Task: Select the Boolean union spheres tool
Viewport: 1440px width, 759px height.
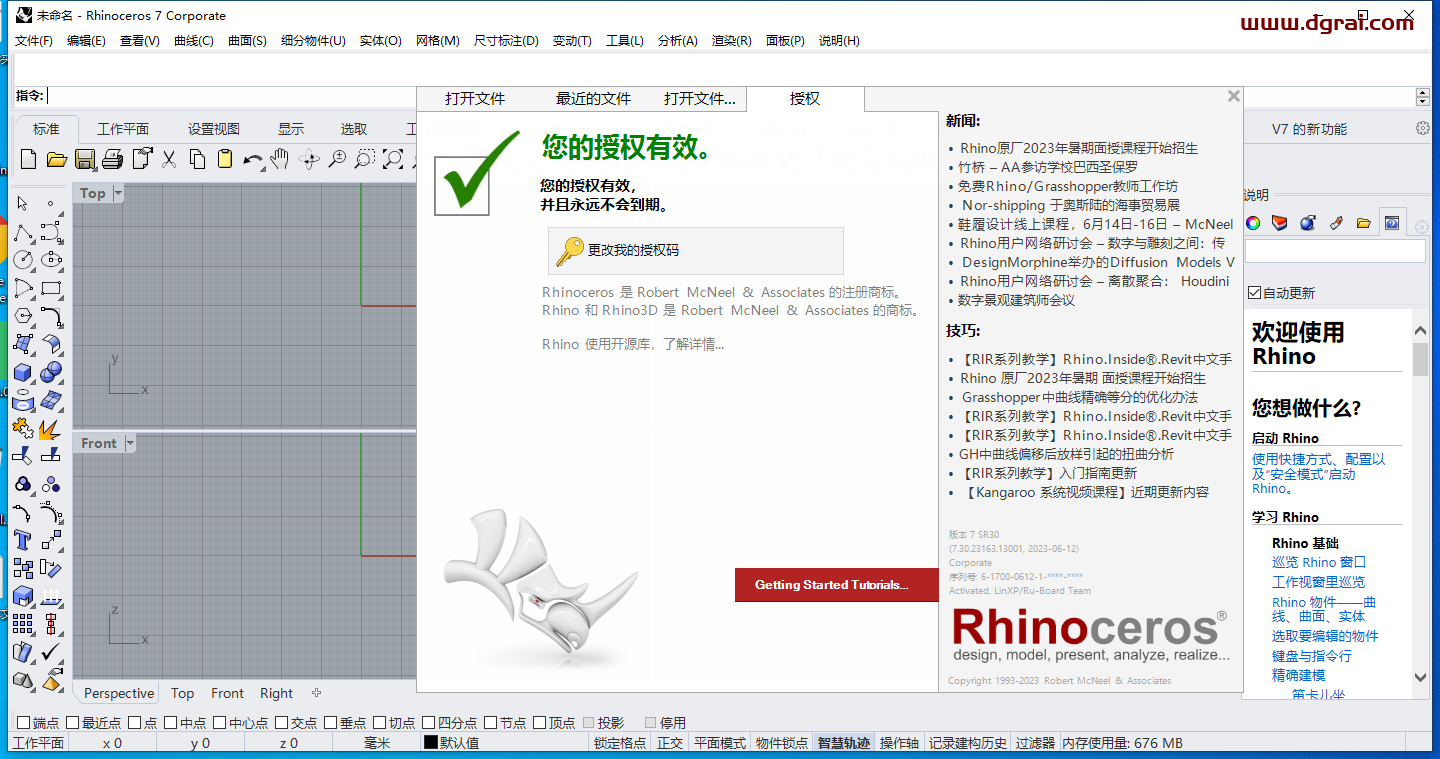Action: tap(52, 372)
